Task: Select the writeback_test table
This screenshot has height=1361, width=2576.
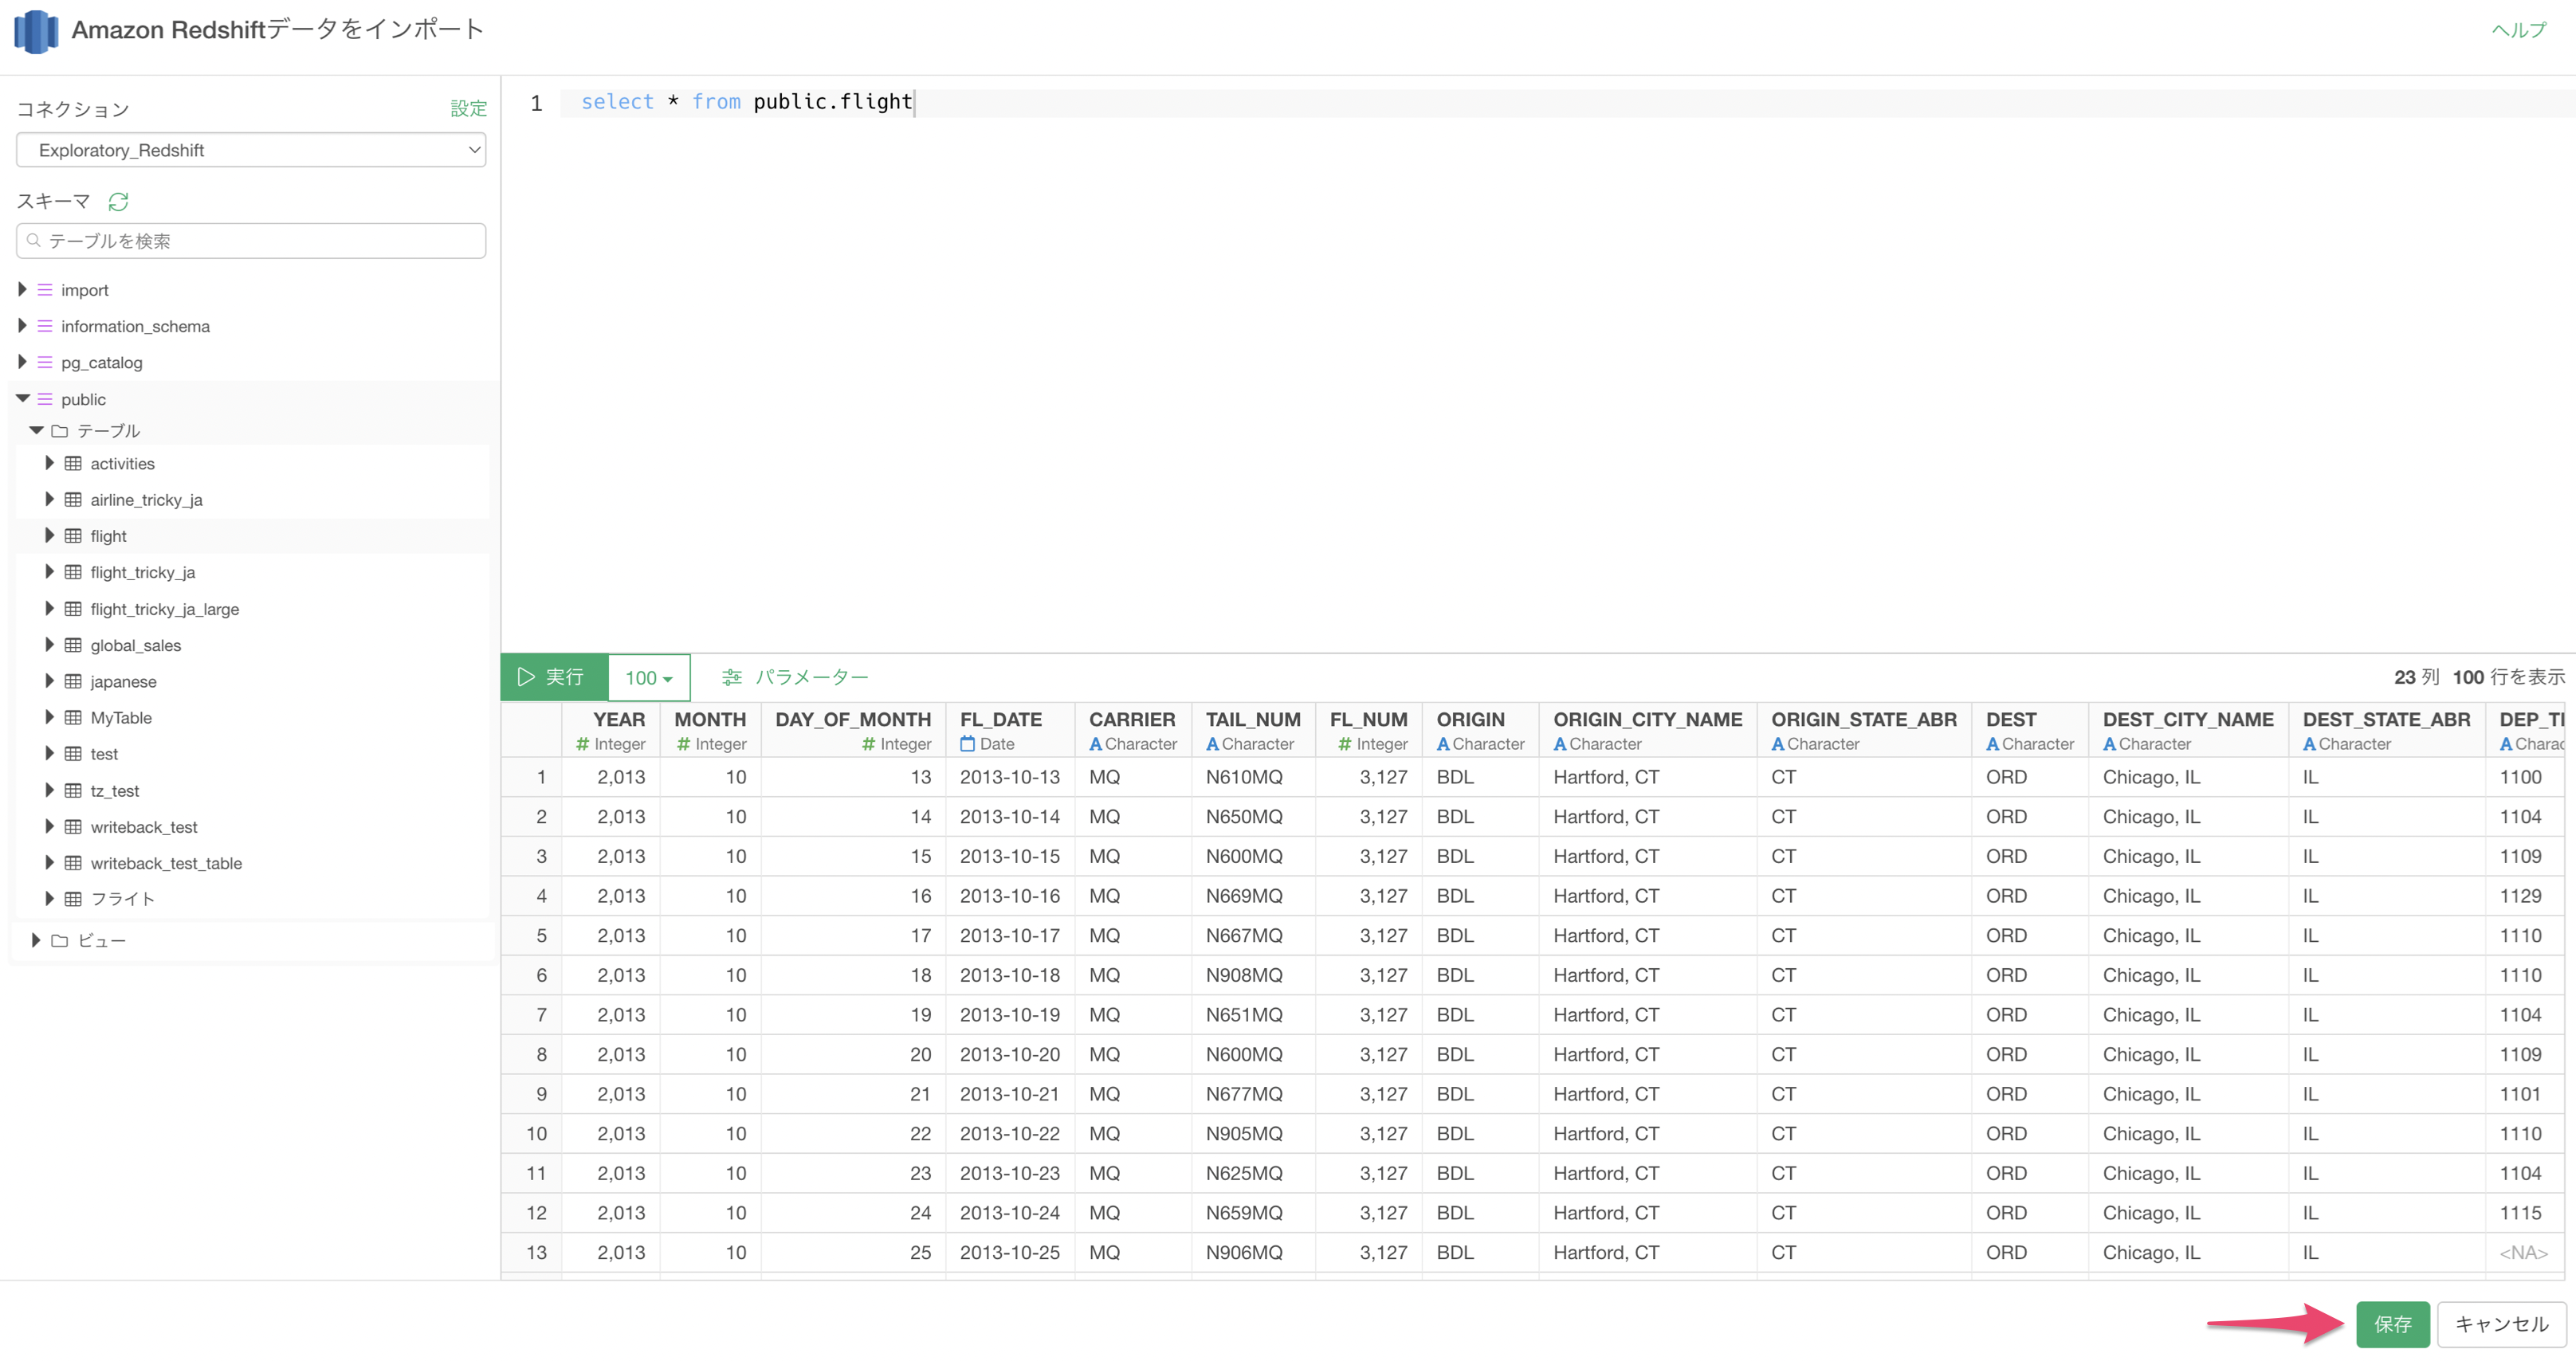Action: point(144,827)
